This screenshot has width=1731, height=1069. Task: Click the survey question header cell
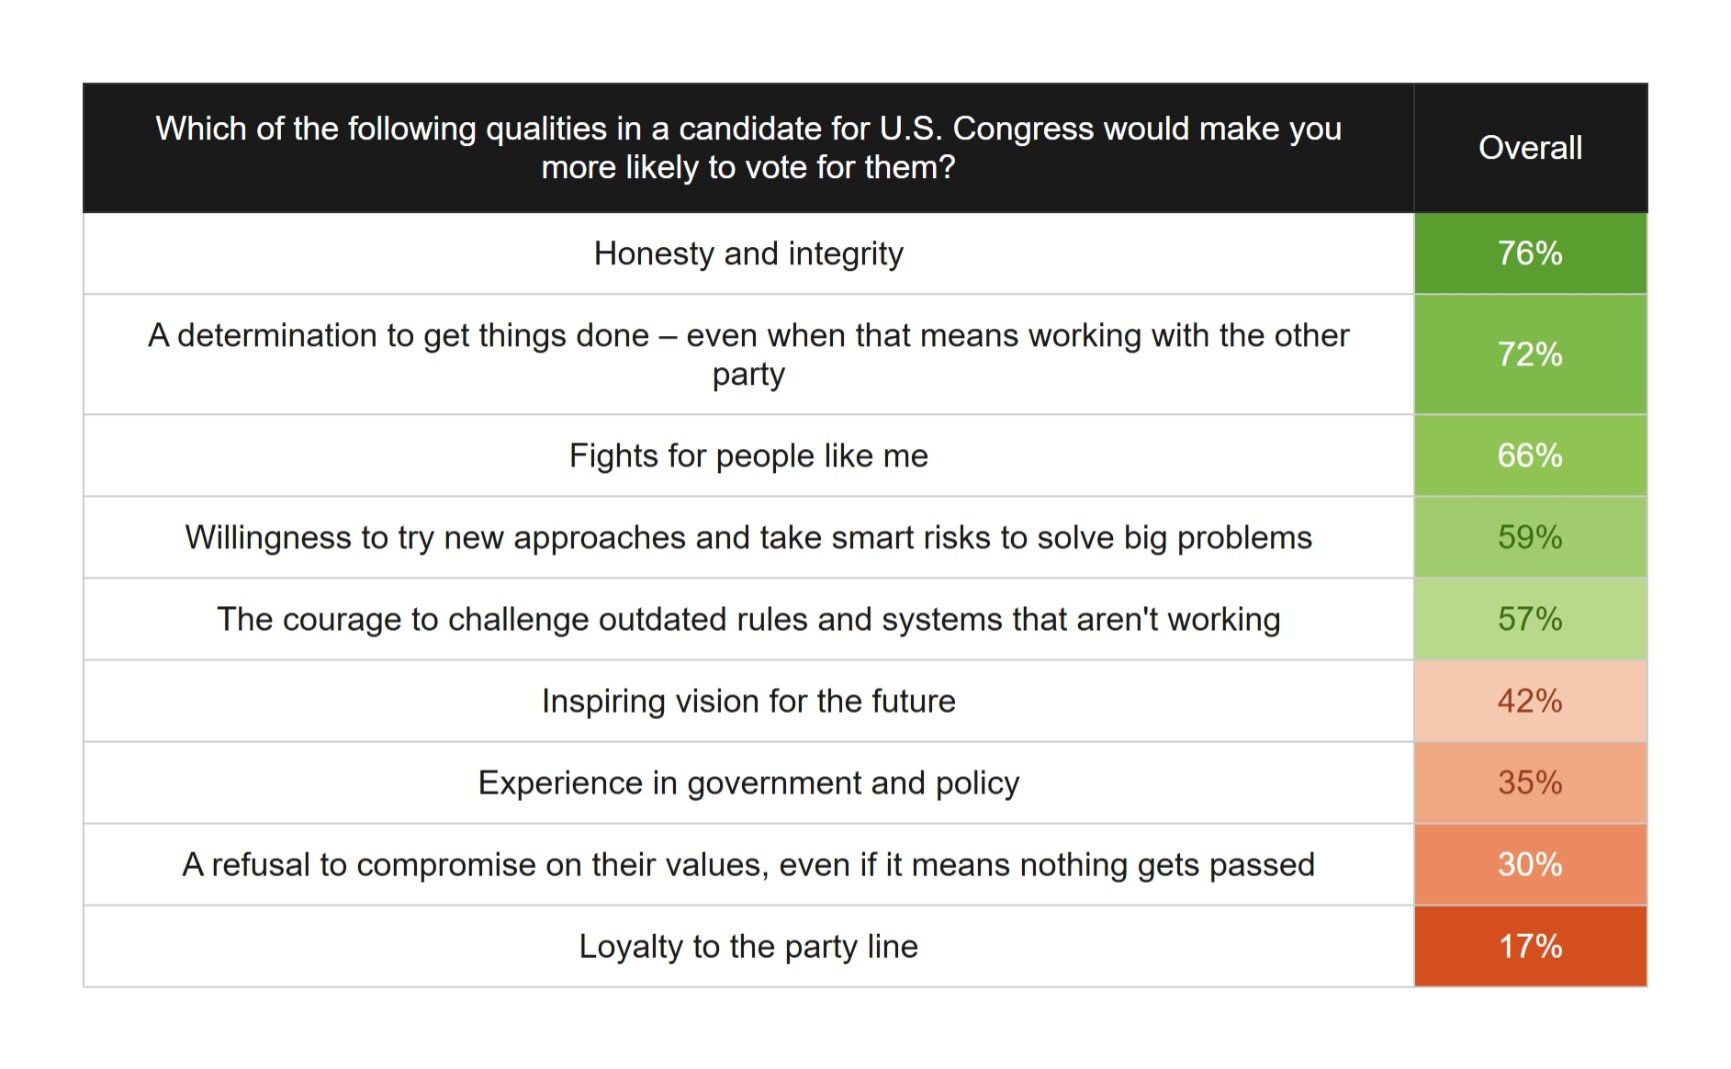tap(748, 148)
